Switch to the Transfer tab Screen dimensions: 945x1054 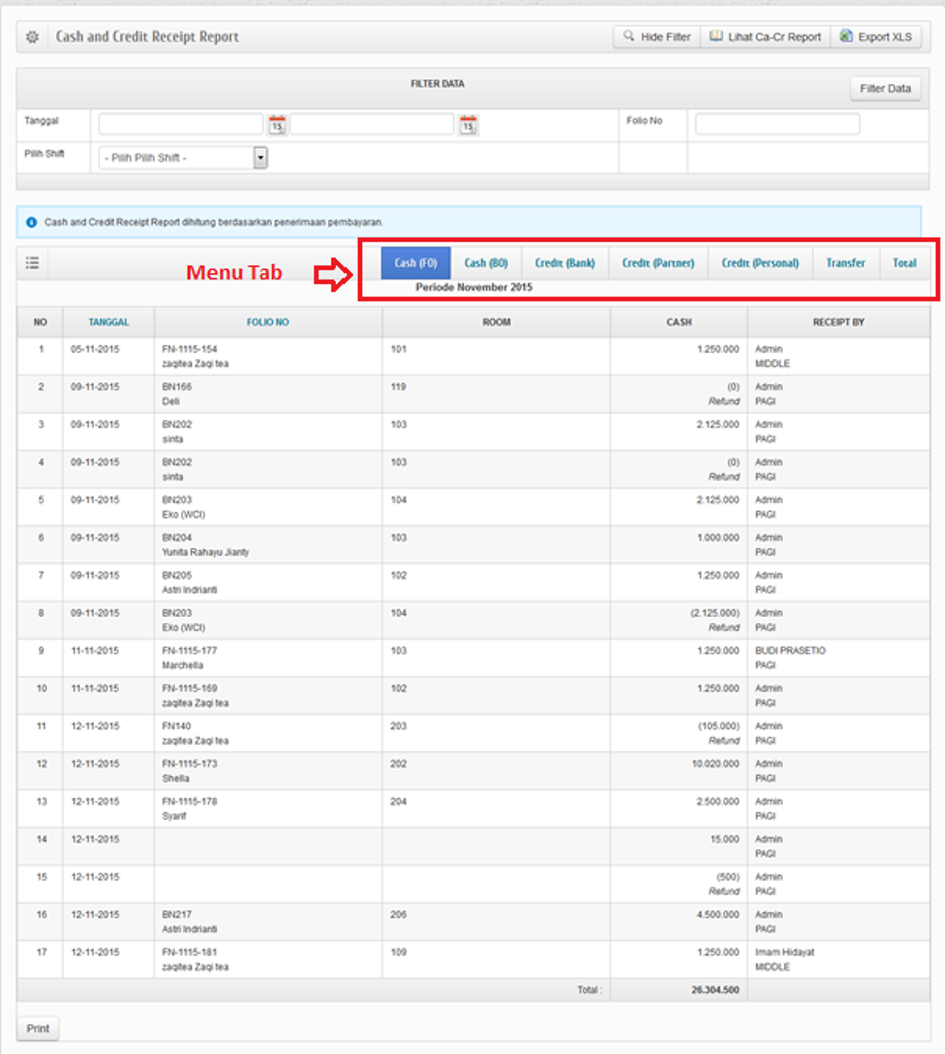(x=845, y=263)
